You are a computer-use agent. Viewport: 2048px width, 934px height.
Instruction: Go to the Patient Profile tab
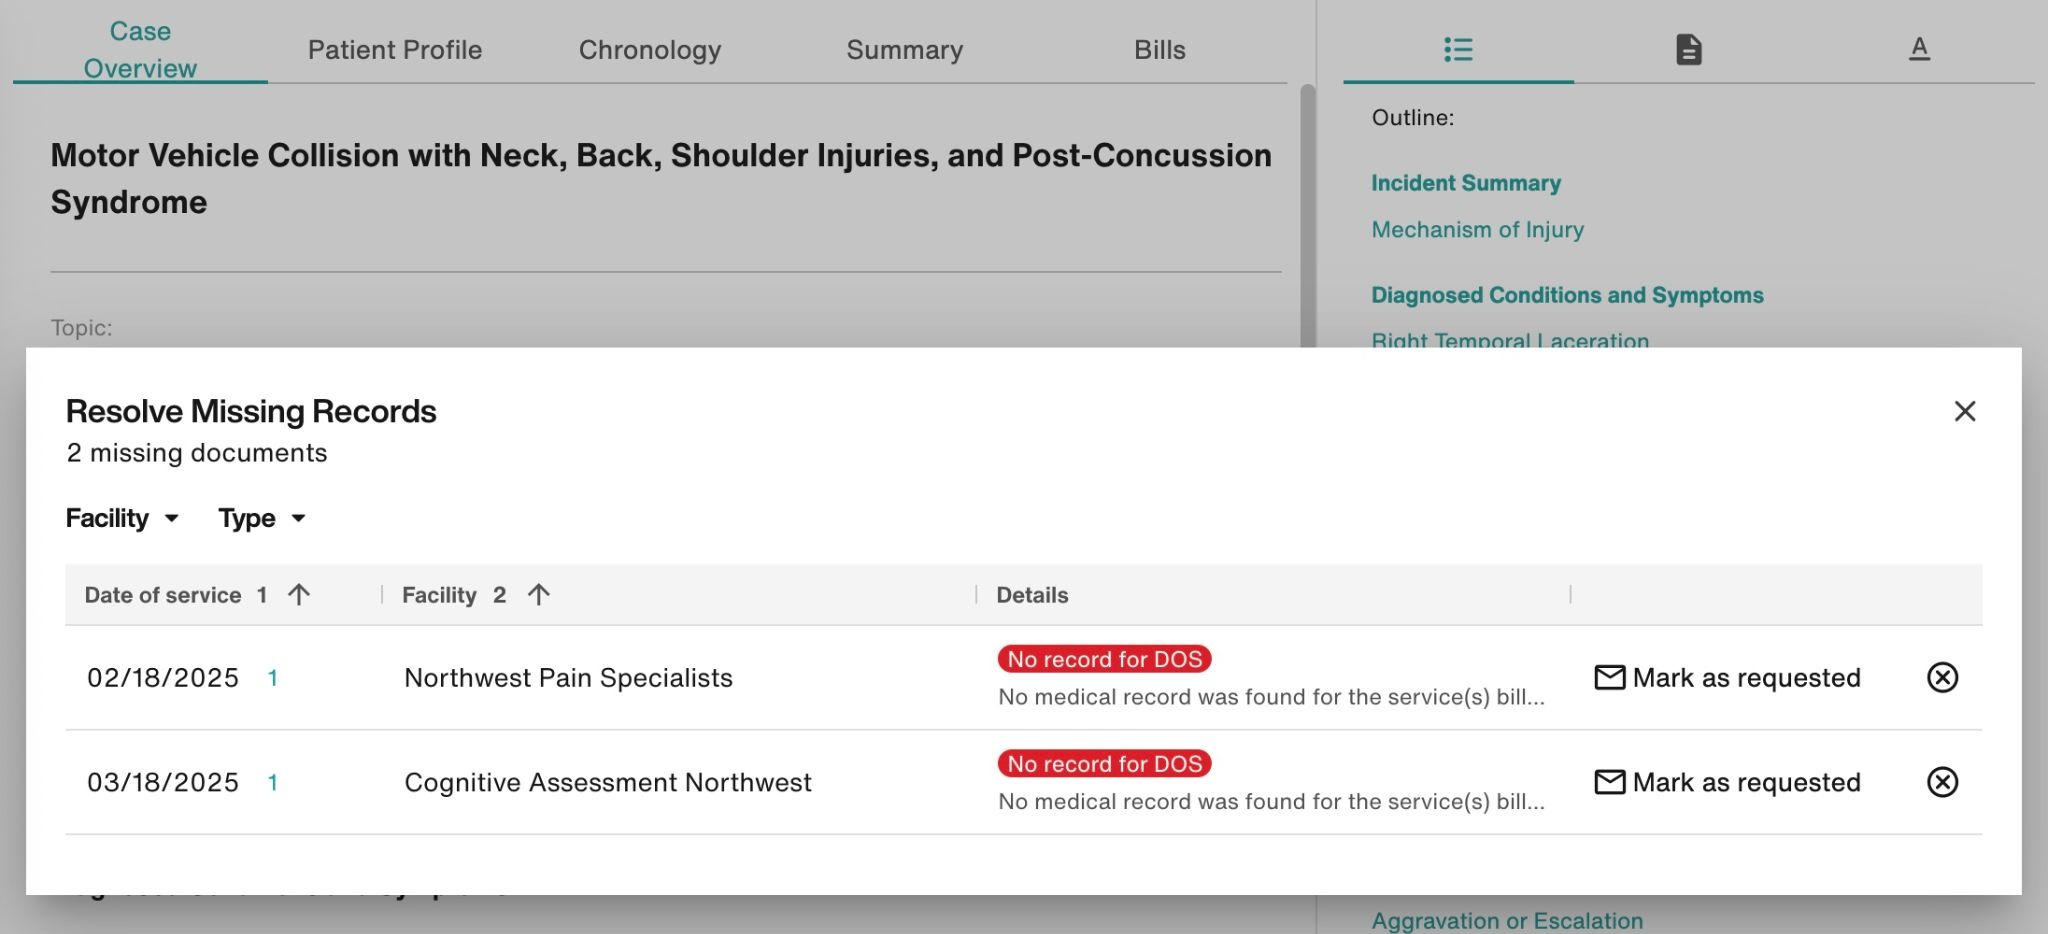(395, 50)
